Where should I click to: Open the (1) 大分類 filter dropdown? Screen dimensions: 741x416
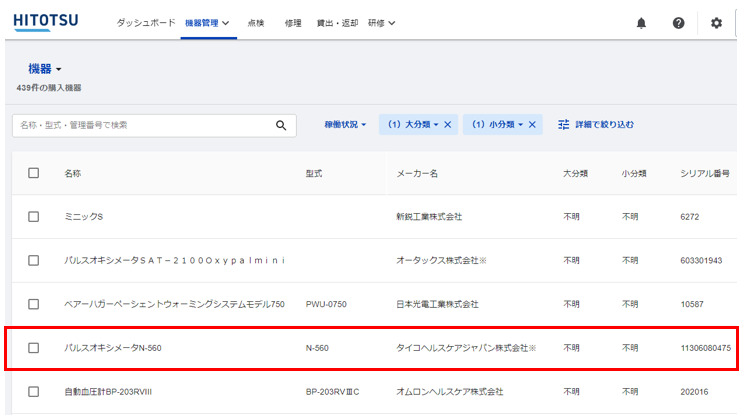[x=413, y=125]
